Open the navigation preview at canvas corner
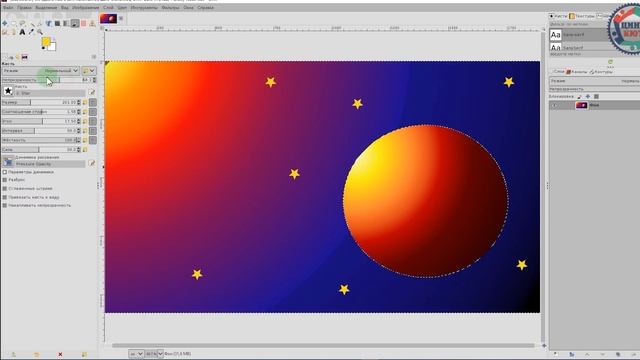The width and height of the screenshot is (640, 360). point(544,345)
